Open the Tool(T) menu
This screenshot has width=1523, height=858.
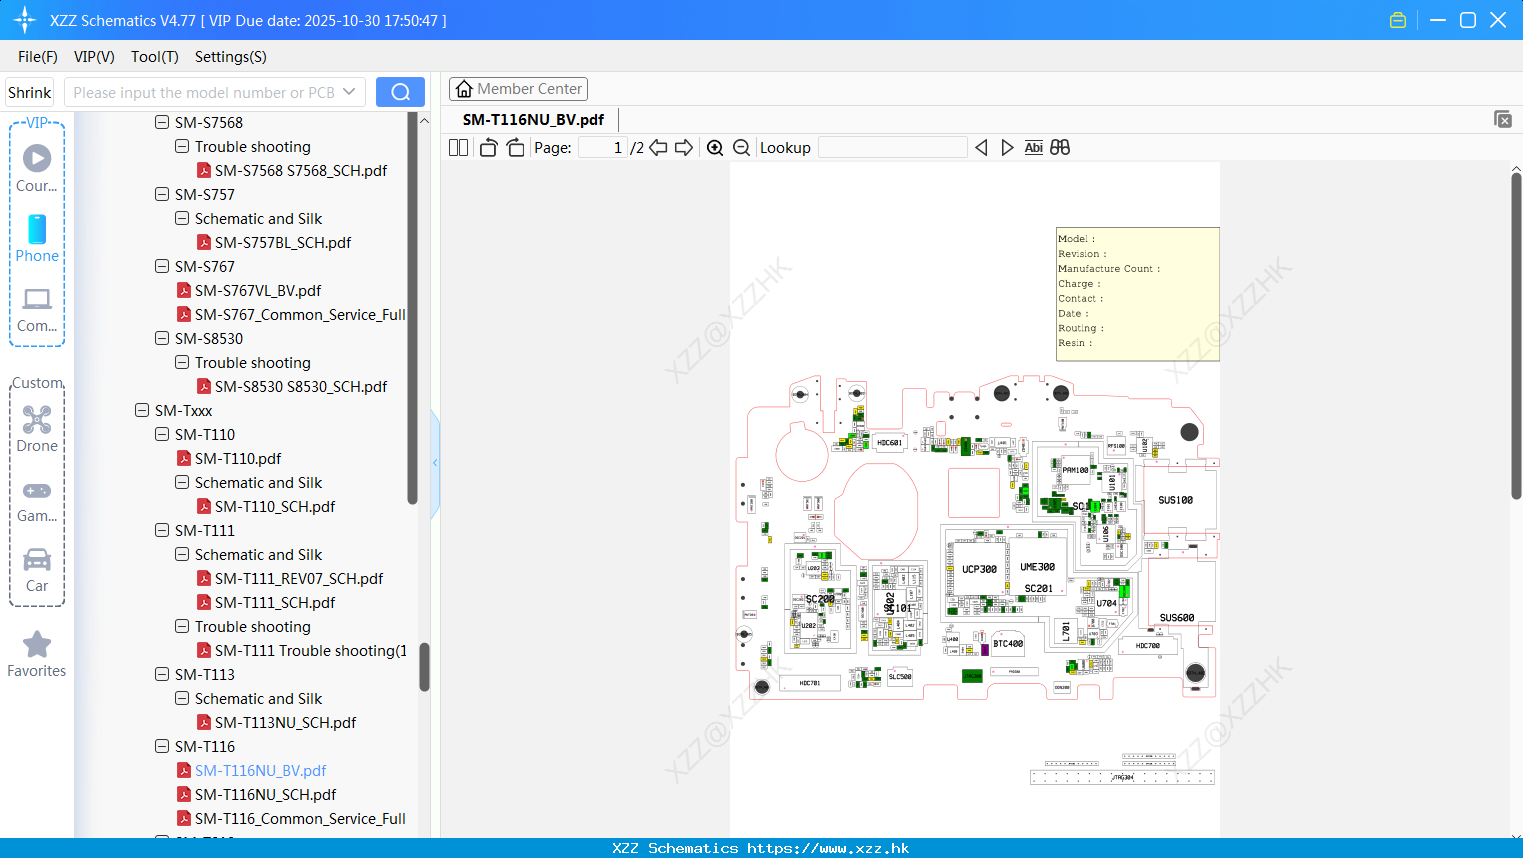click(155, 57)
